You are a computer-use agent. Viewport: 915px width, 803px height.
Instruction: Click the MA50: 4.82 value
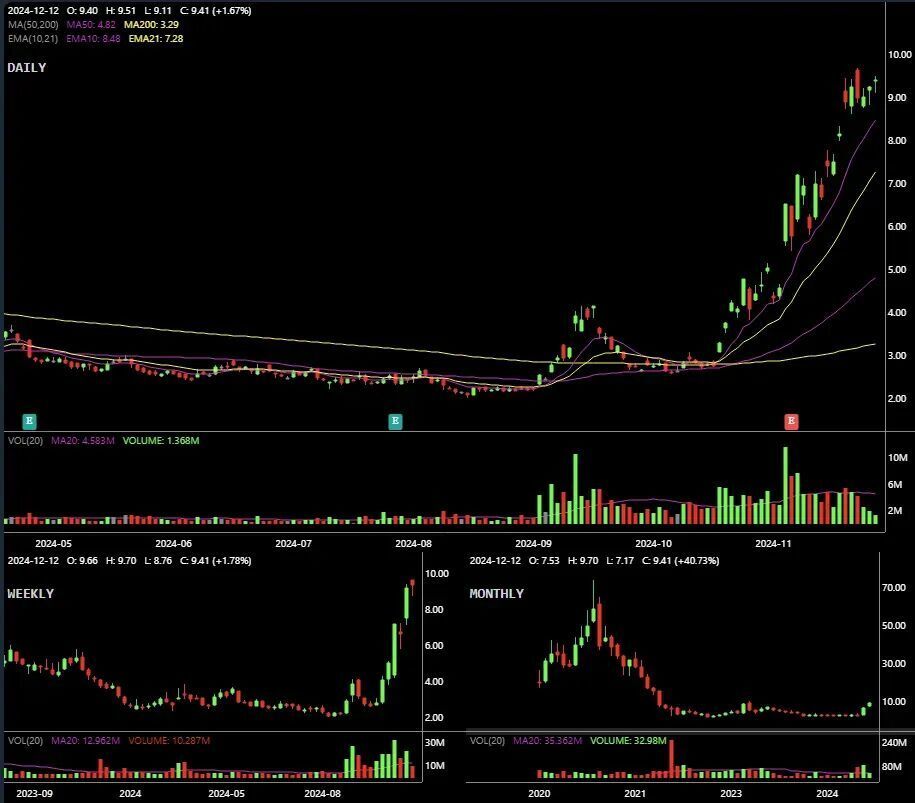pos(91,25)
